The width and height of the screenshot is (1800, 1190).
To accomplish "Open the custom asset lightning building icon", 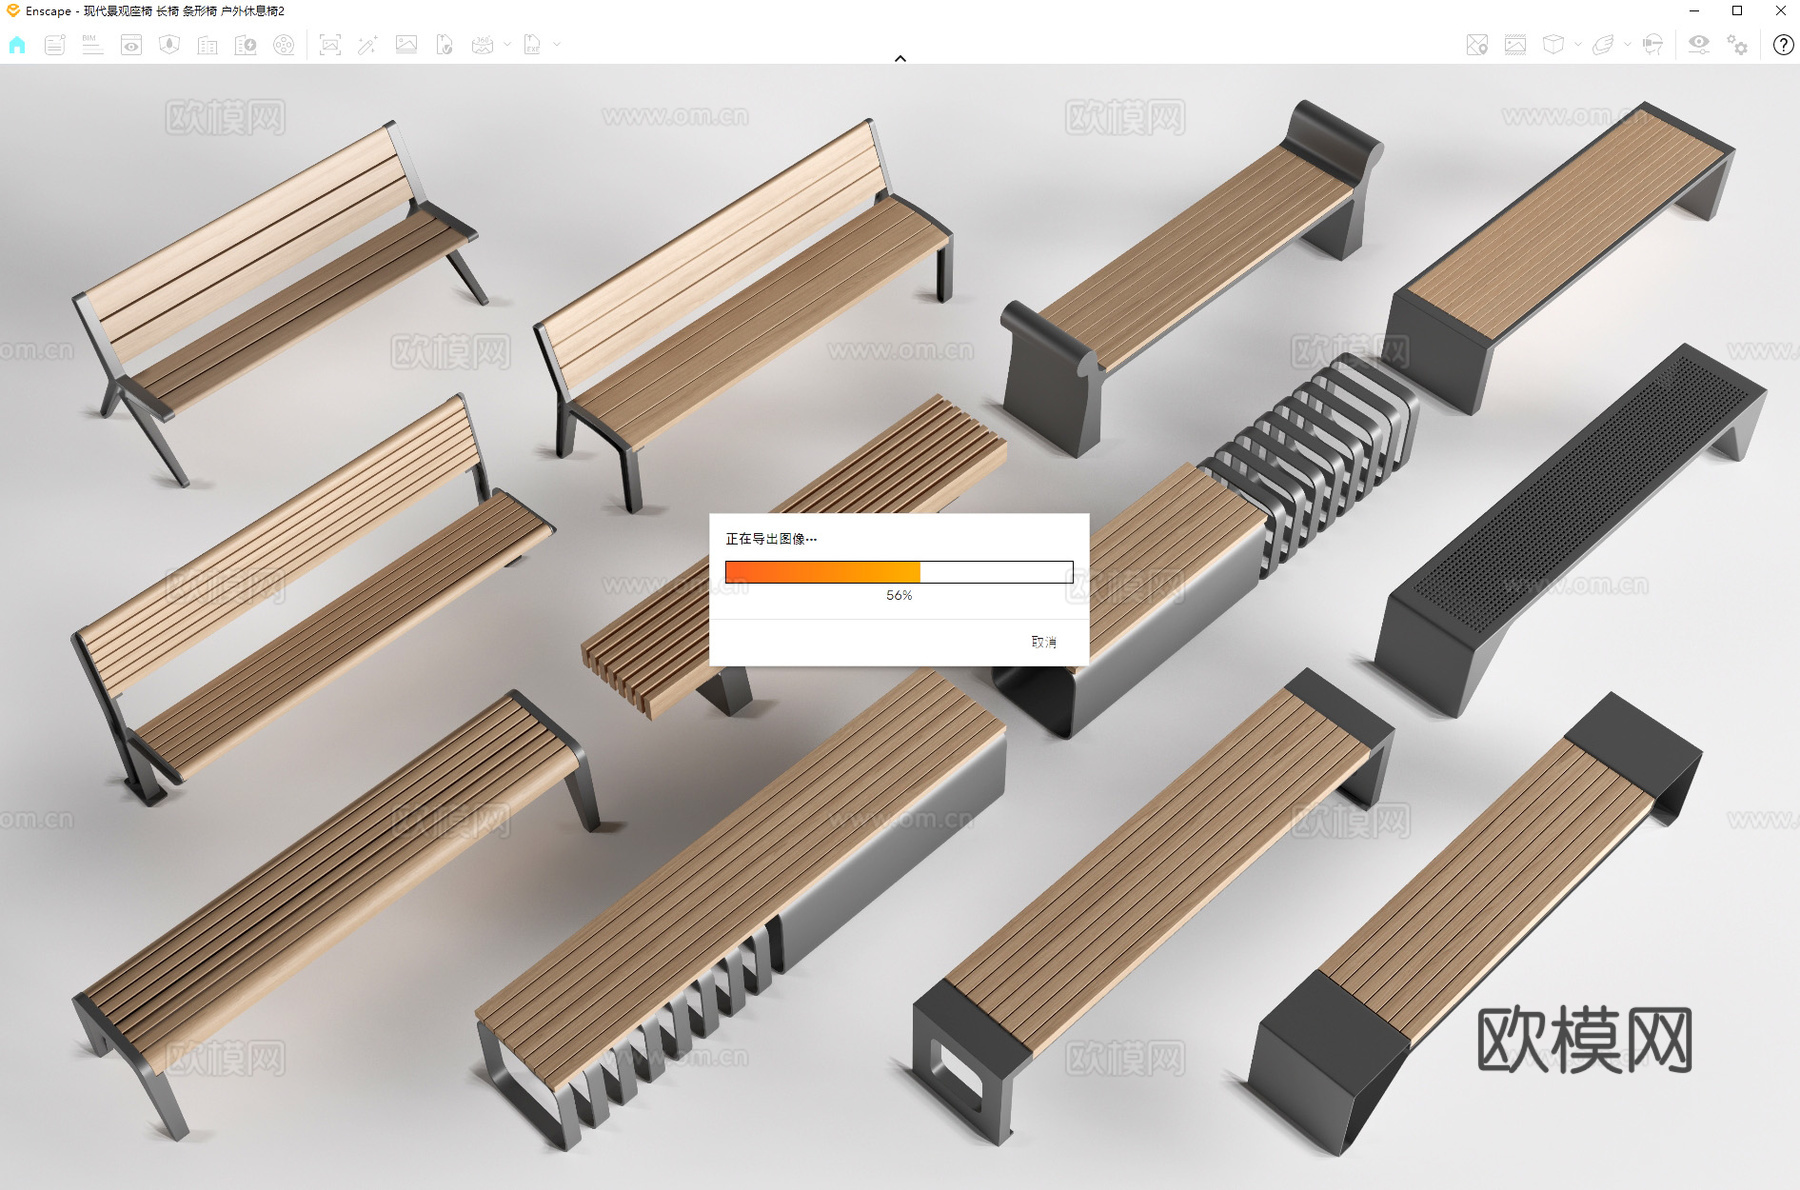I will click(x=245, y=45).
